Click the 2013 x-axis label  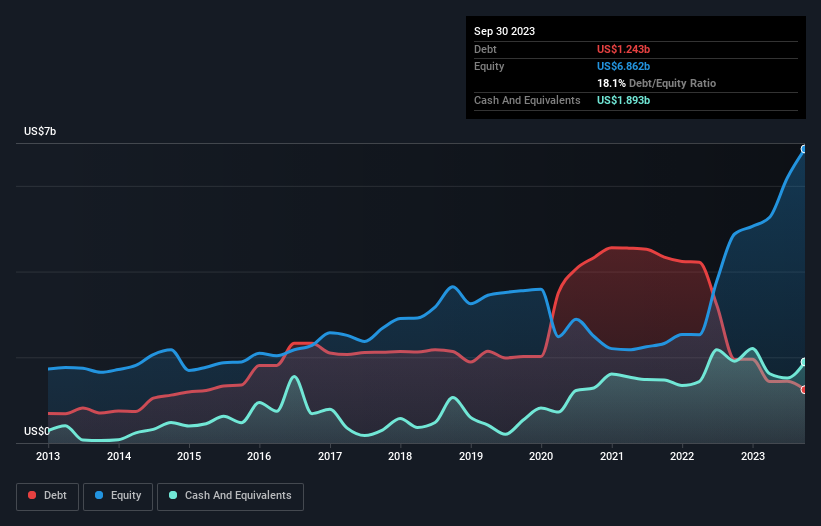(x=48, y=456)
